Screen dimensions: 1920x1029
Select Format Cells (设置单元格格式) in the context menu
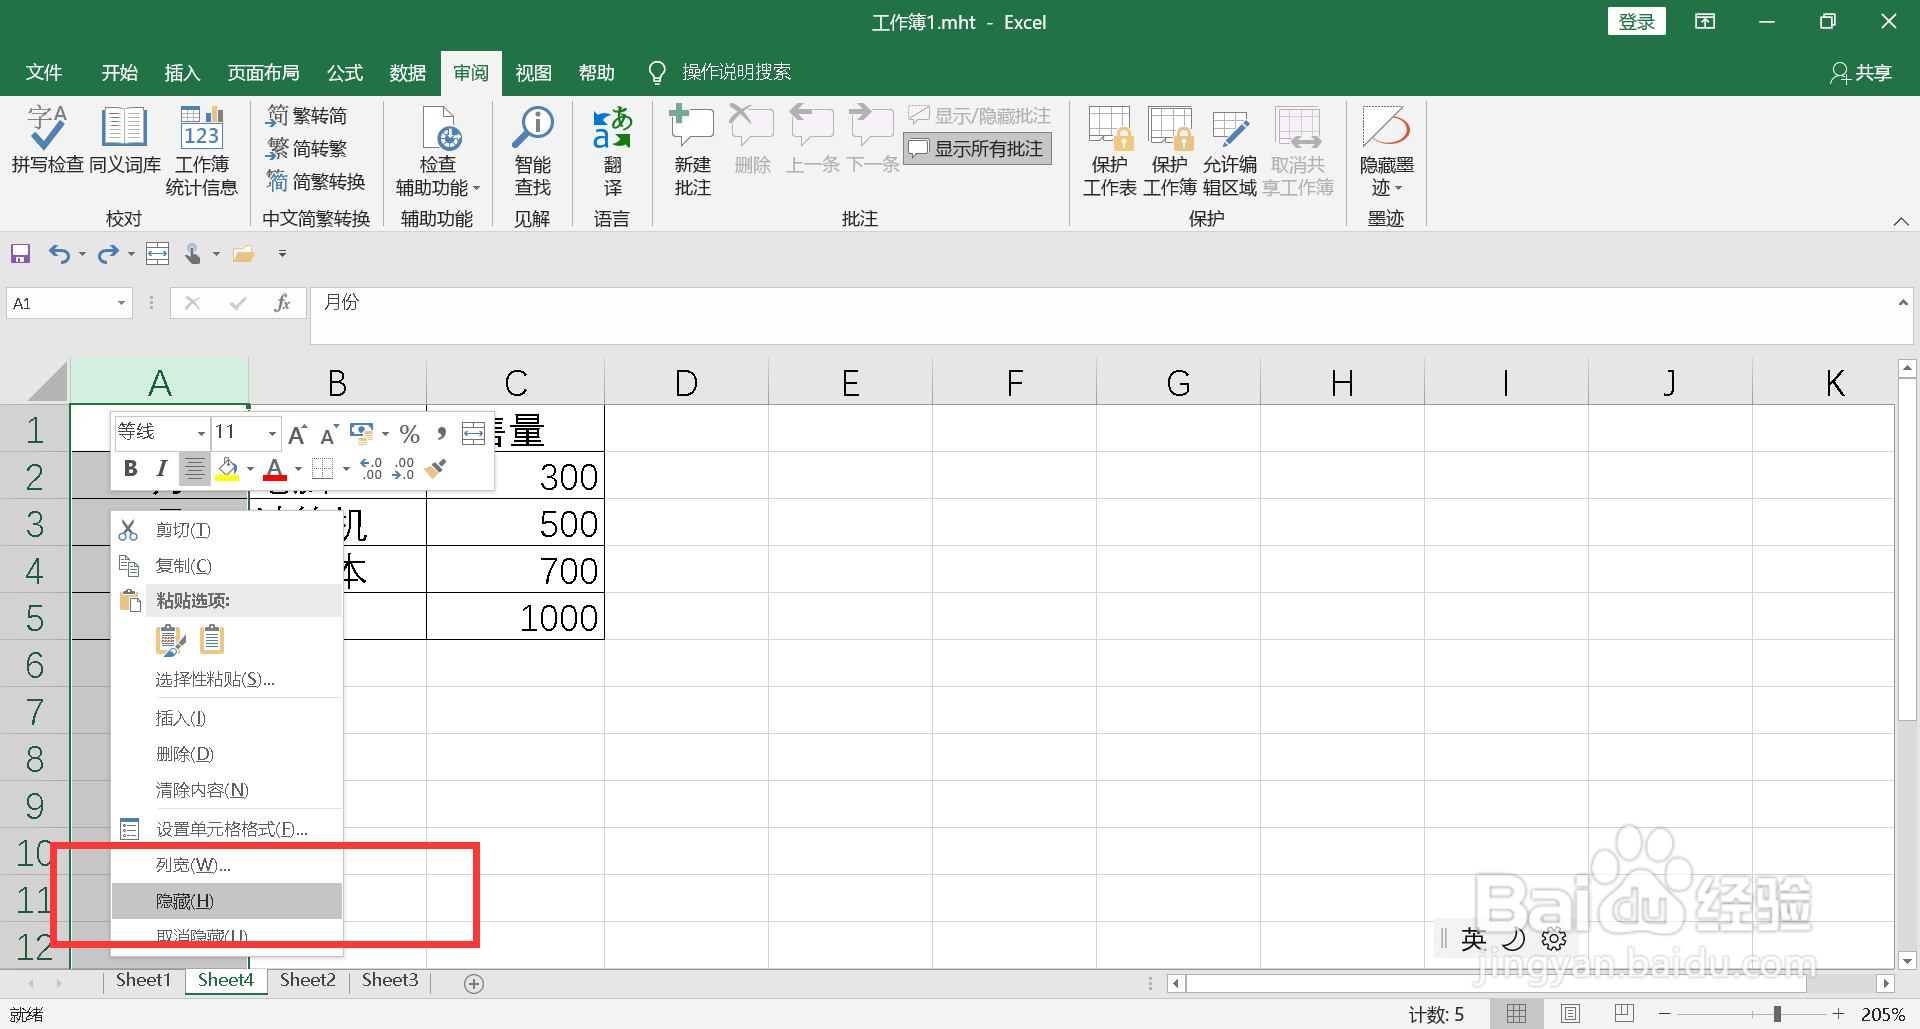click(x=227, y=829)
